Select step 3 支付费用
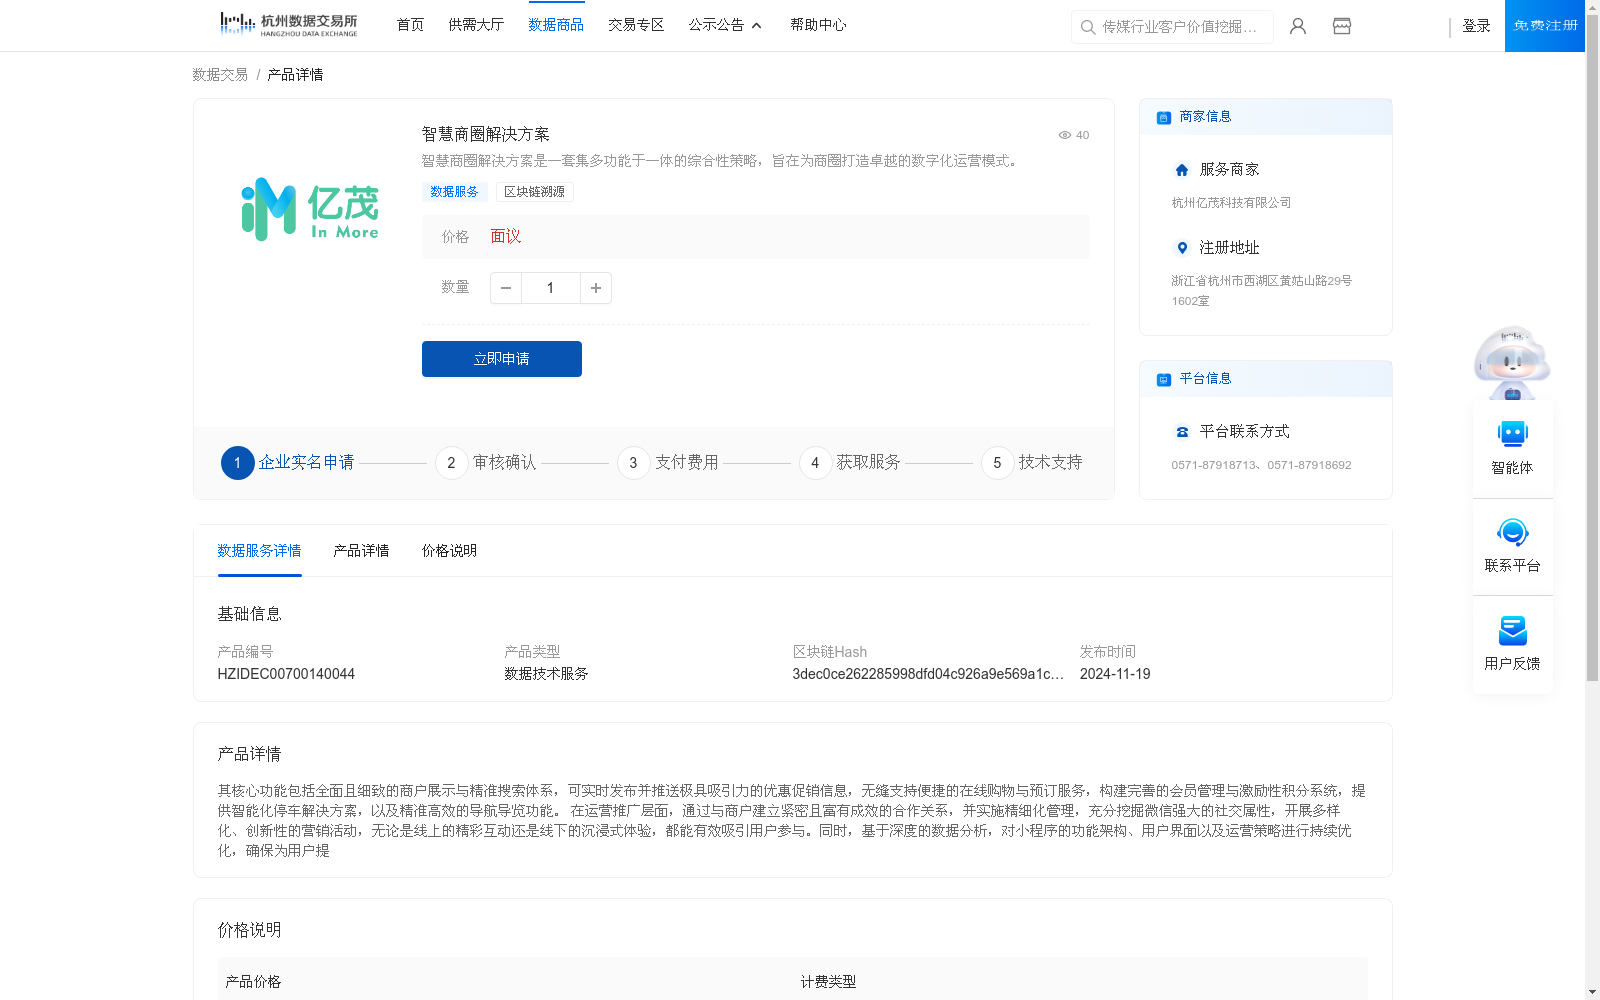Screen dimensions: 1600x1000 point(668,463)
